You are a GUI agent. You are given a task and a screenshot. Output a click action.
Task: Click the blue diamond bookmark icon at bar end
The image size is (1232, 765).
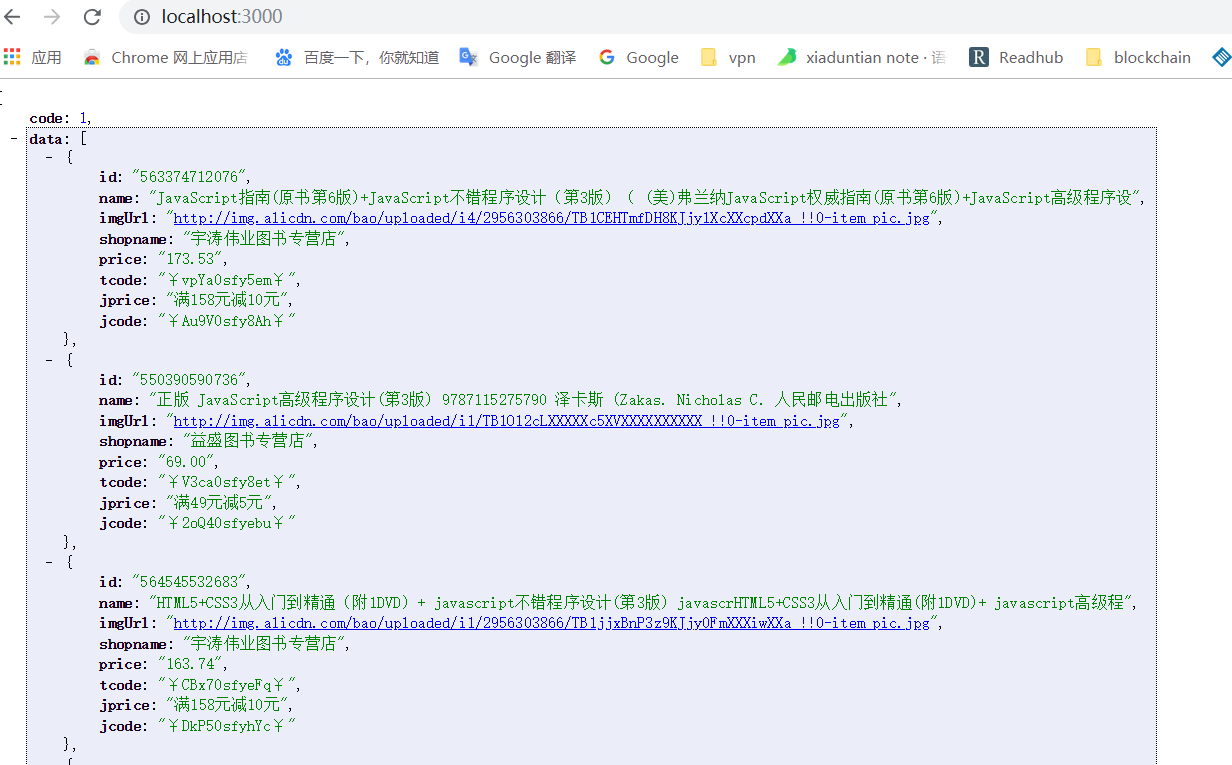[1221, 57]
